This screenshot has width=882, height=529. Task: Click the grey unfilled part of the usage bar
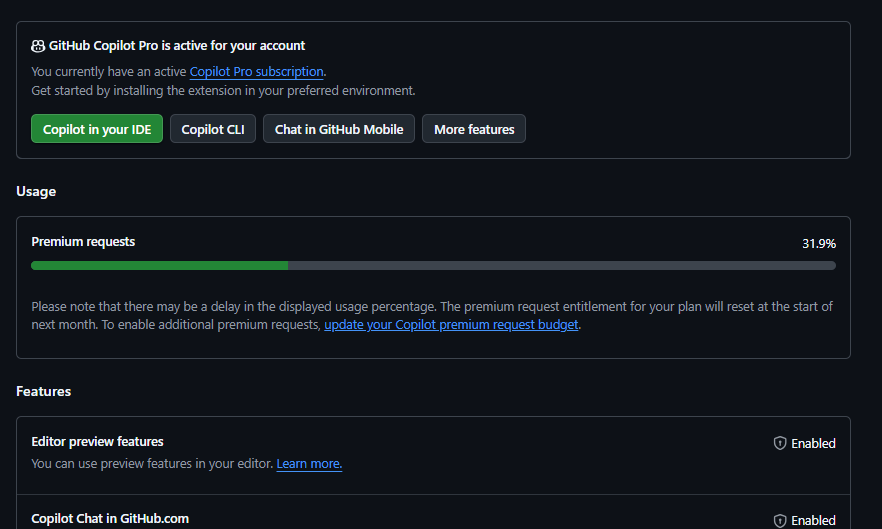point(560,266)
